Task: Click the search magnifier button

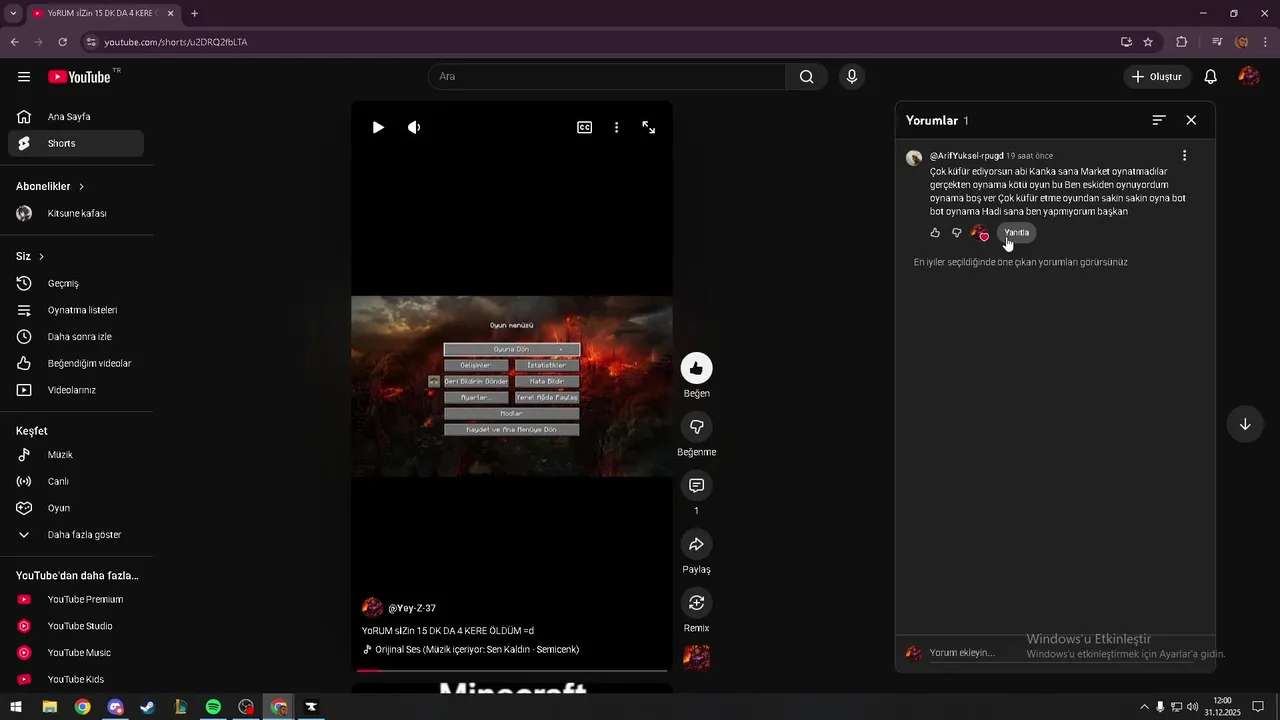Action: tap(806, 77)
